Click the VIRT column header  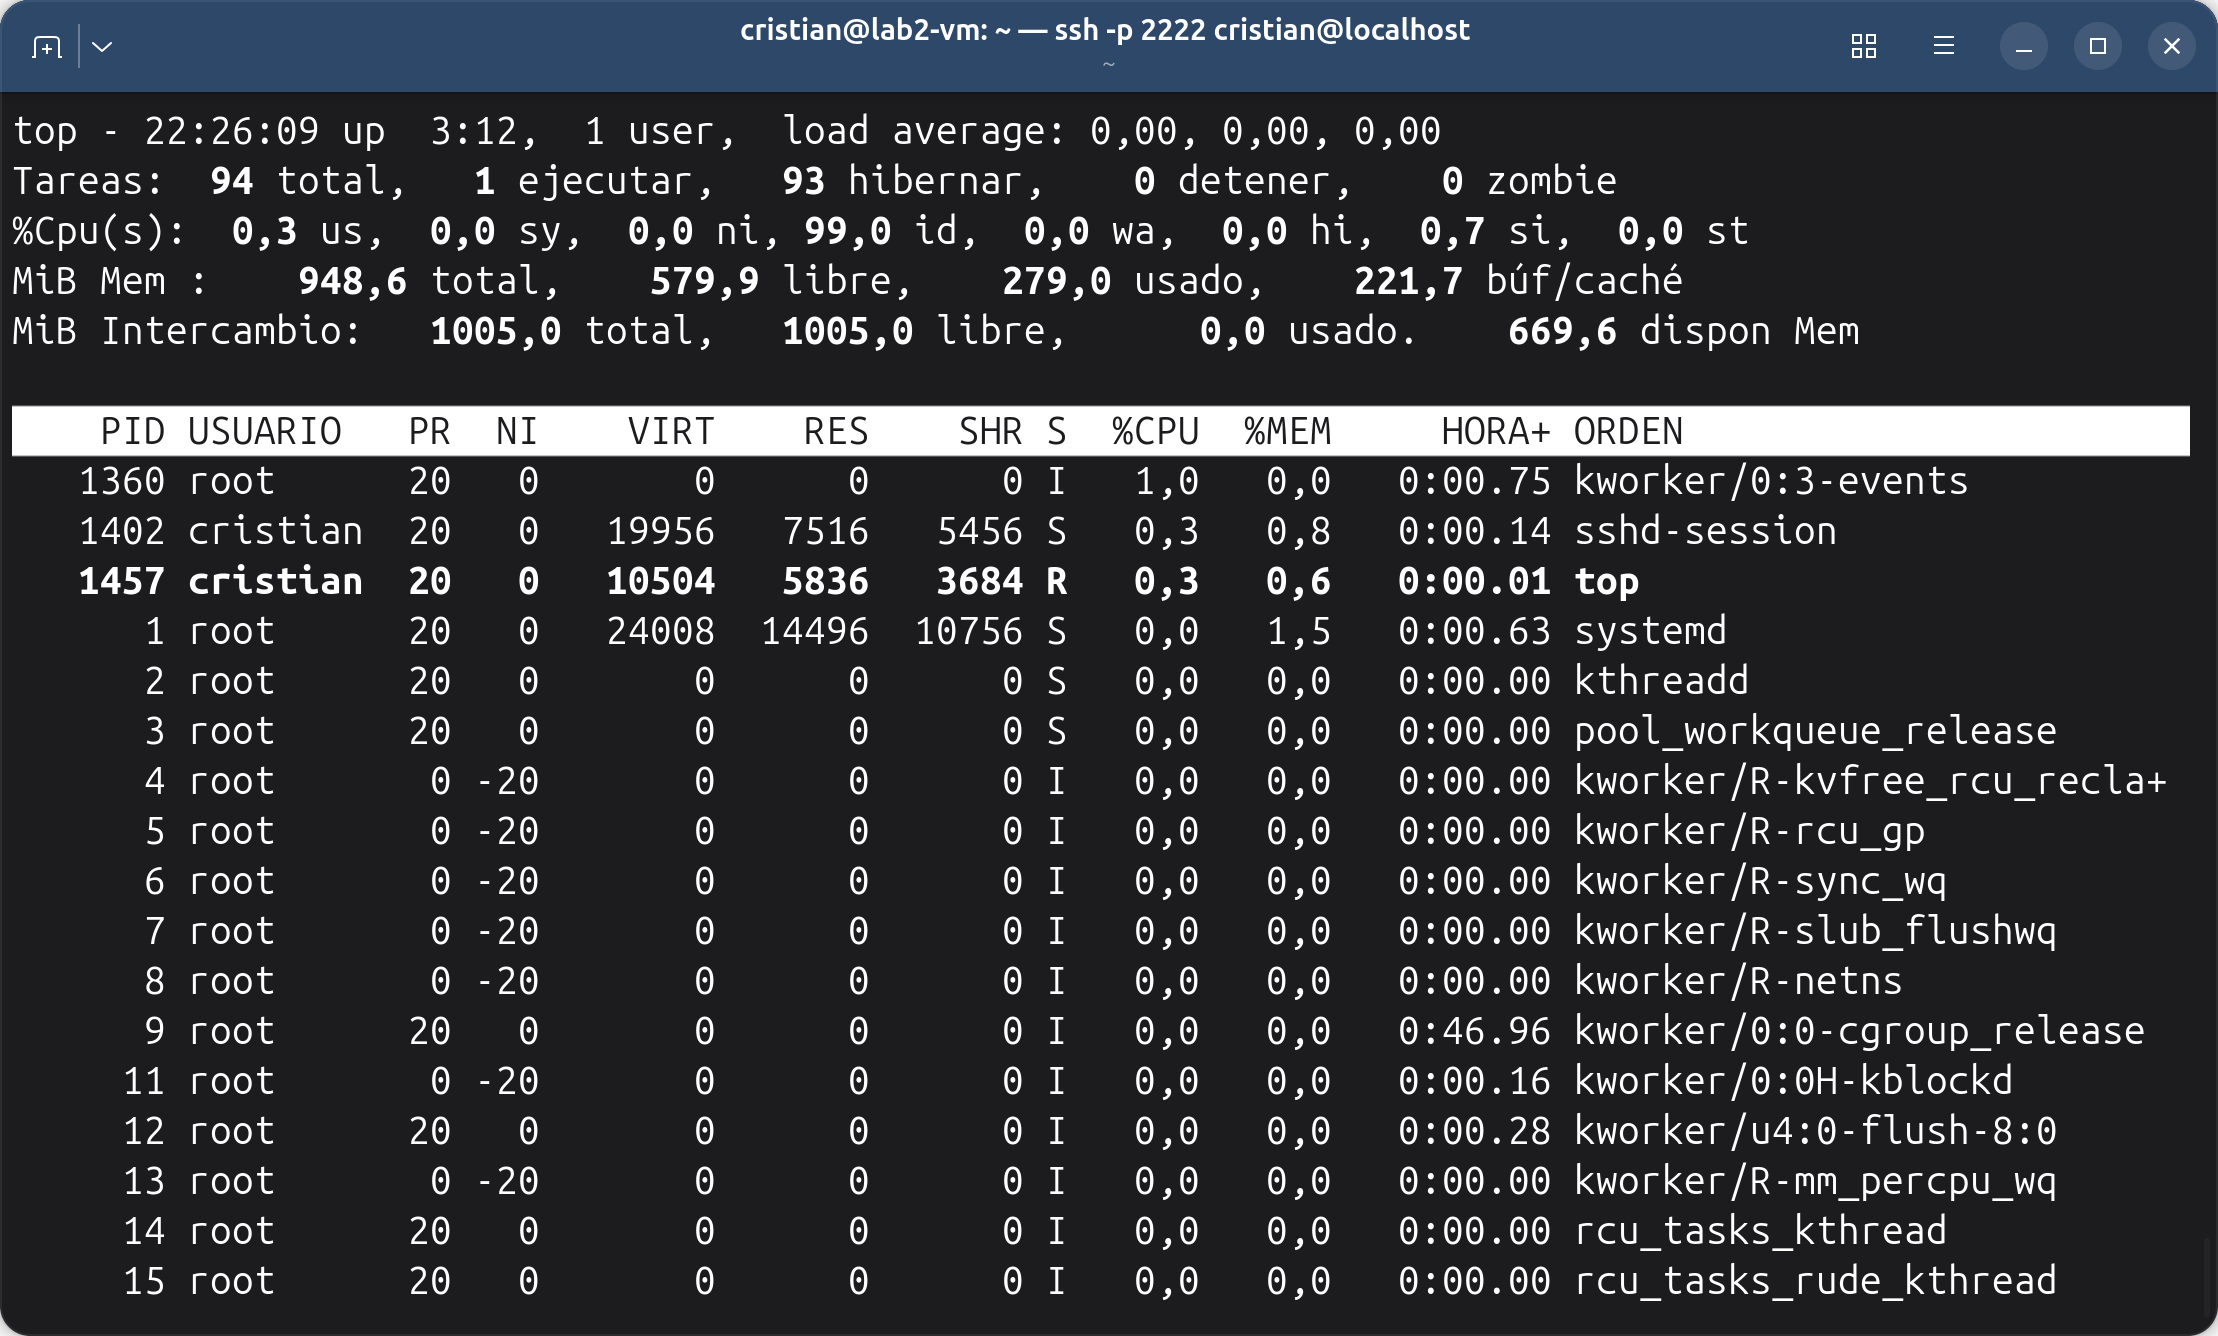coord(670,431)
